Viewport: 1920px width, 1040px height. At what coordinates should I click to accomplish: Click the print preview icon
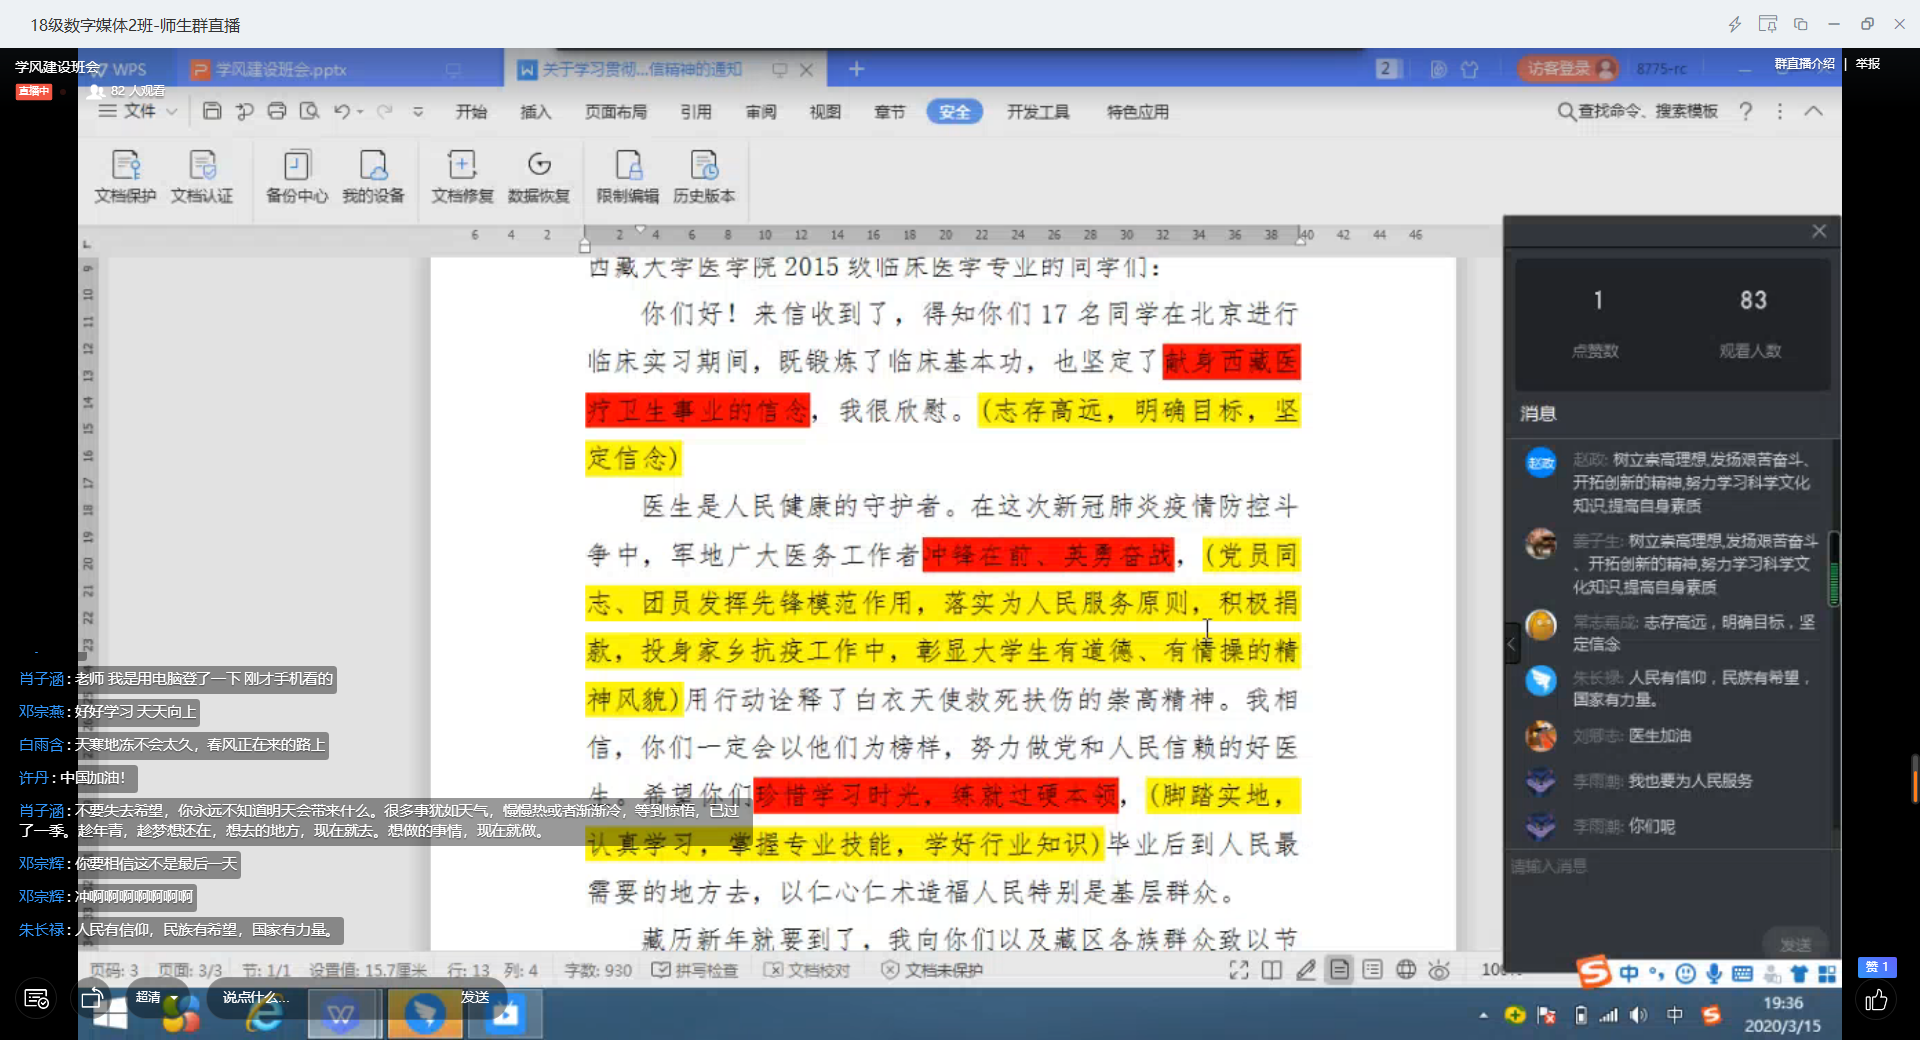310,111
